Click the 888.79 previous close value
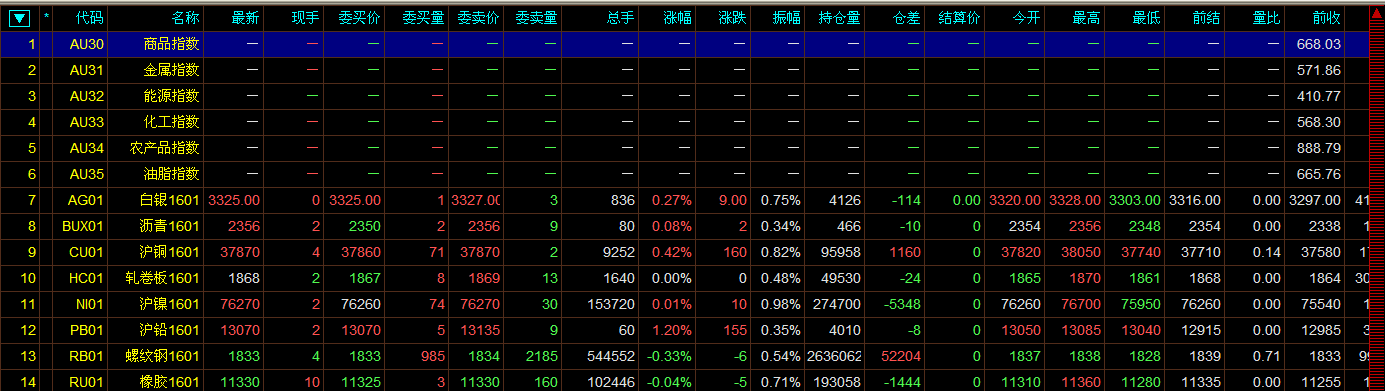This screenshot has width=1385, height=391. (x=1319, y=148)
